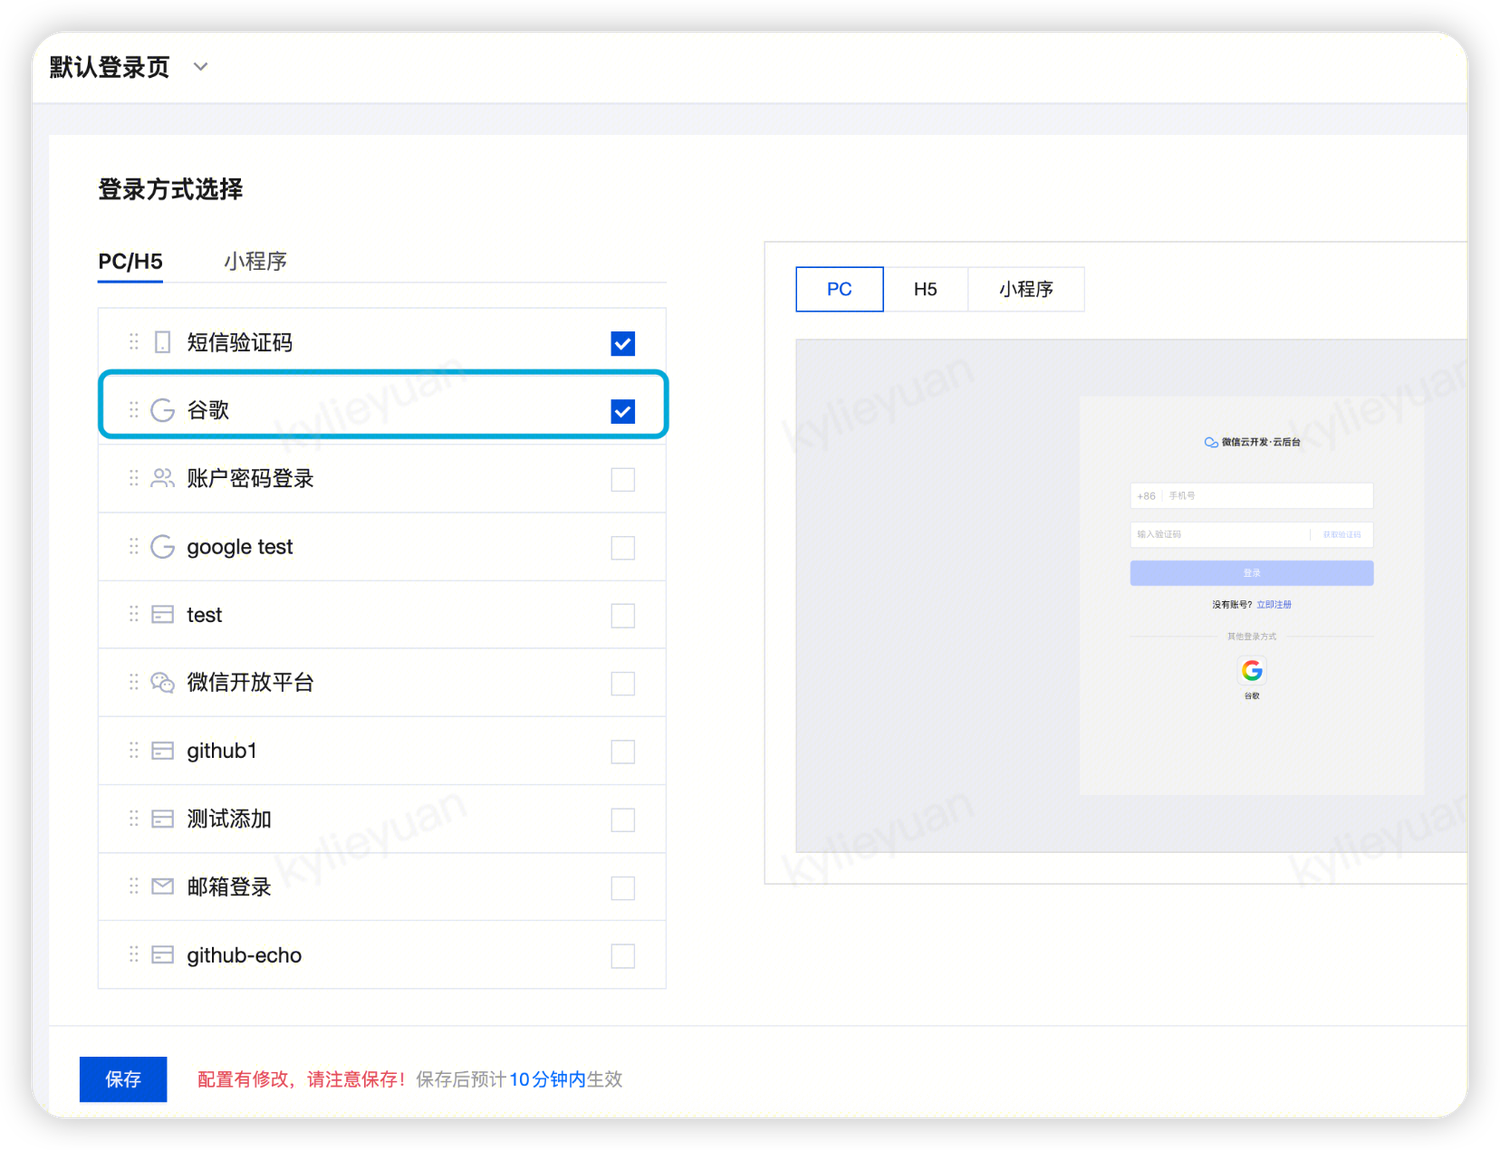
Task: Select the envelope icon beside 邮箱登录
Action: (x=162, y=886)
